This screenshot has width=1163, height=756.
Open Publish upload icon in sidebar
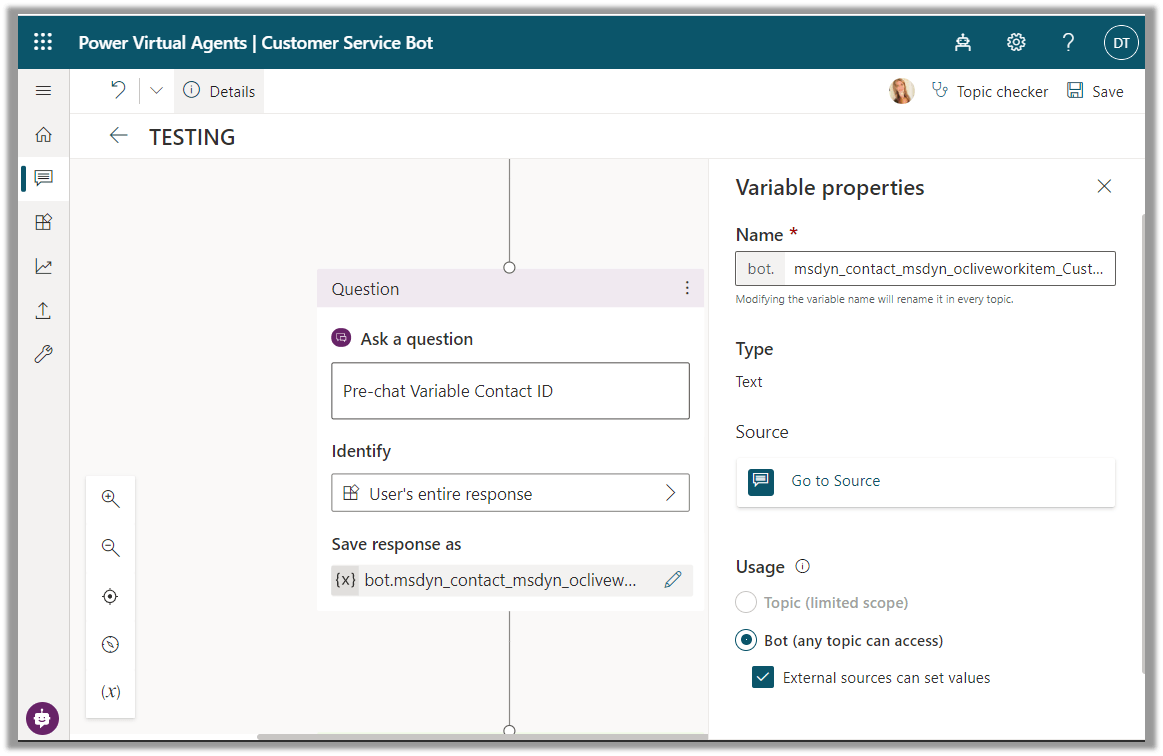click(44, 310)
